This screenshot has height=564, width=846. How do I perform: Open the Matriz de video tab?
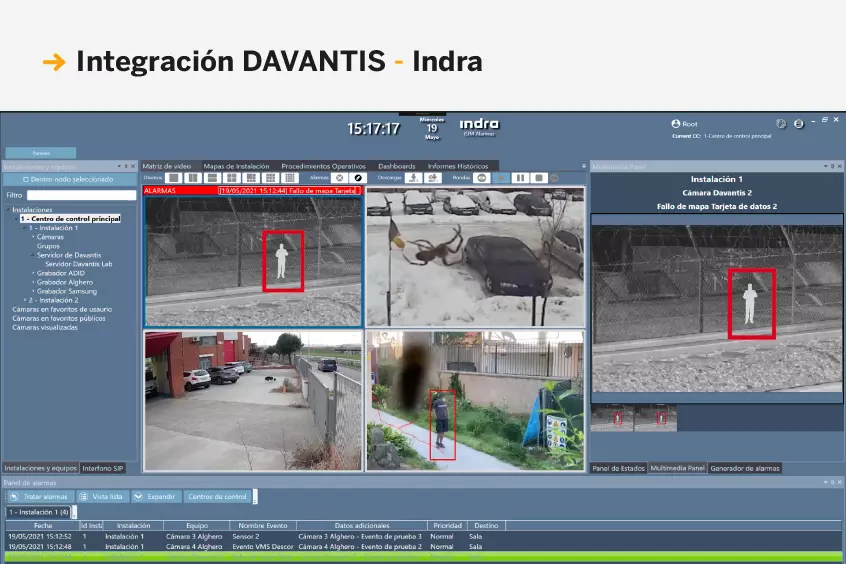click(x=167, y=166)
